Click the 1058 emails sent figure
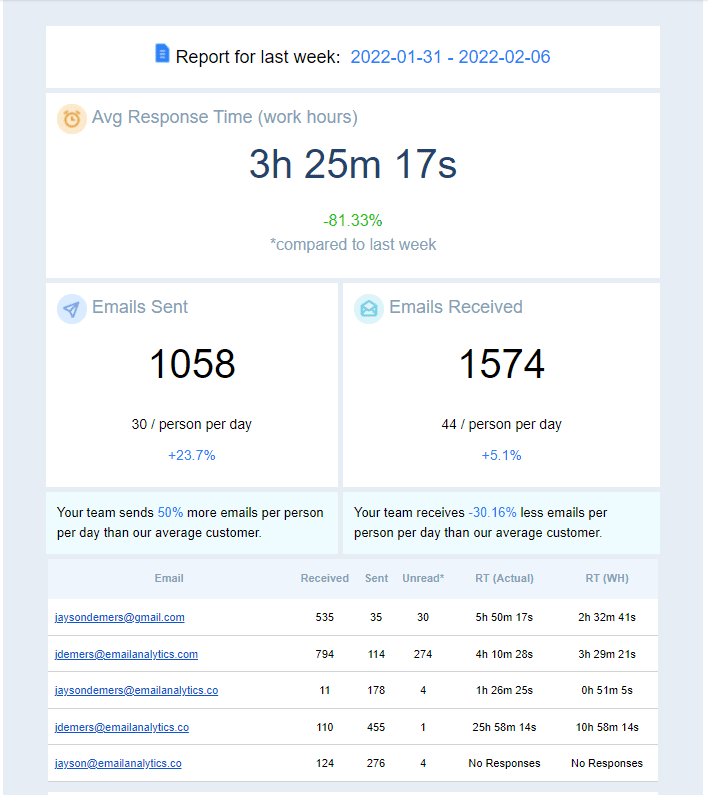Image resolution: width=708 pixels, height=795 pixels. 192,364
